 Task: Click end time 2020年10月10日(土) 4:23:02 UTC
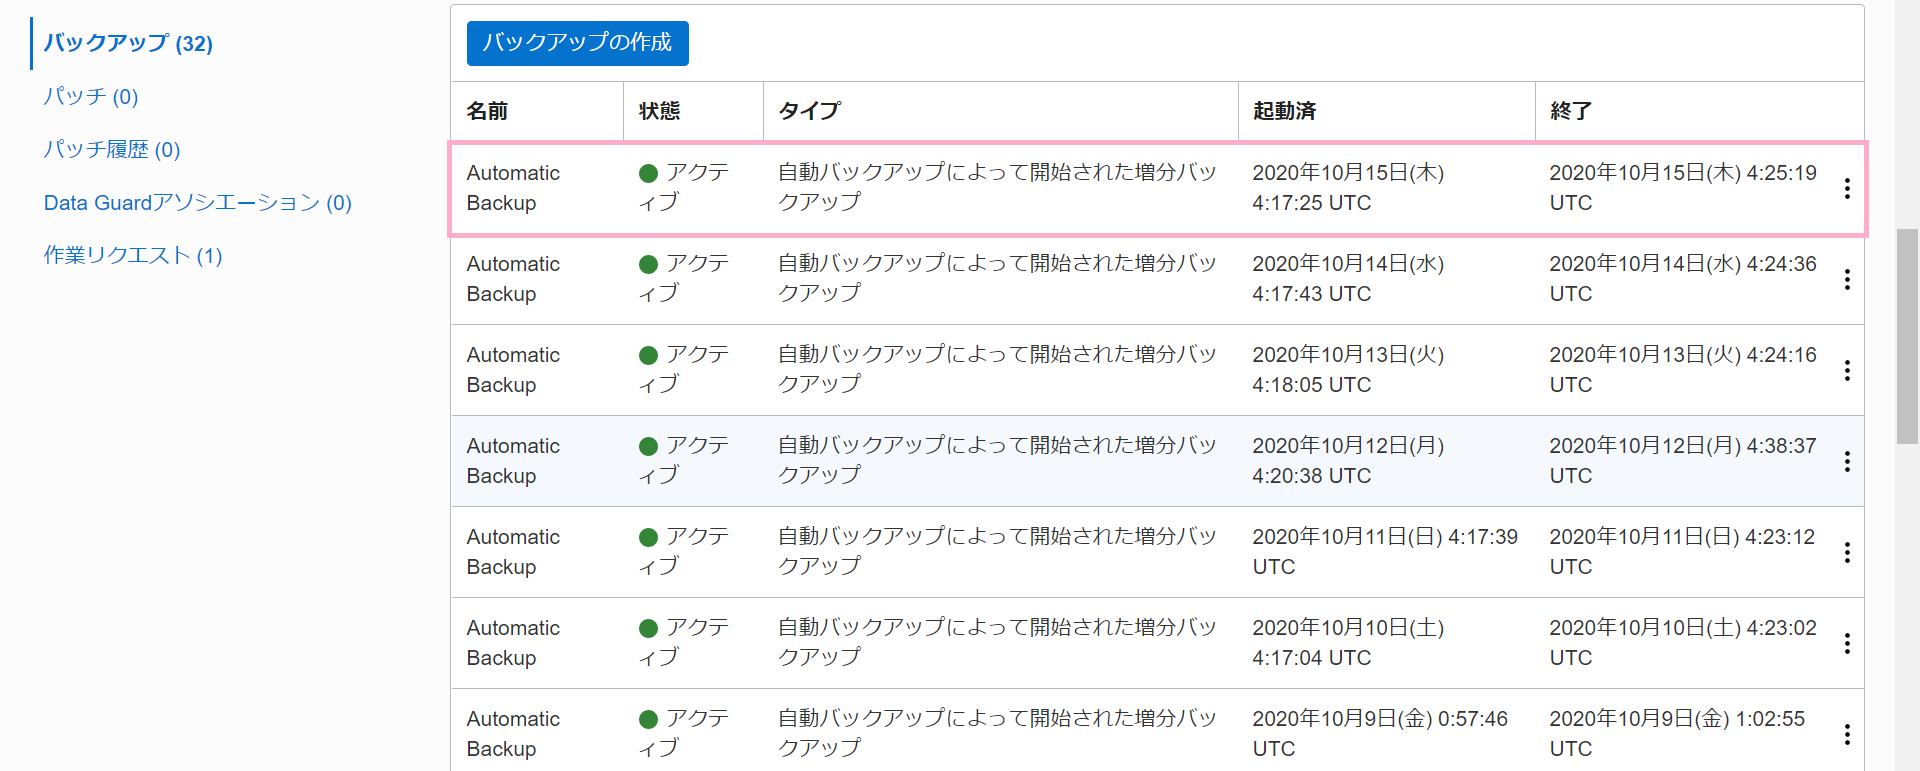coord(1683,643)
